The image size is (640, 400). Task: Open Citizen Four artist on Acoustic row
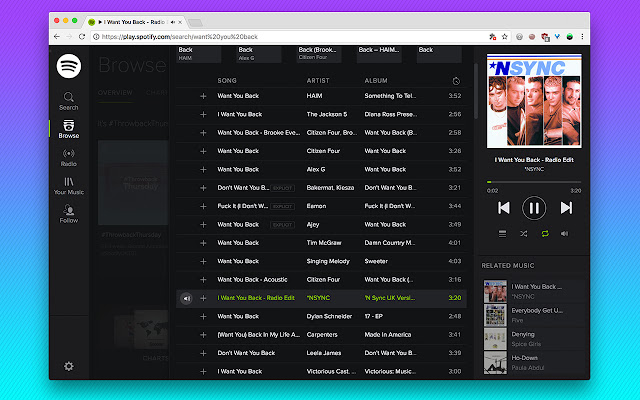[323, 280]
